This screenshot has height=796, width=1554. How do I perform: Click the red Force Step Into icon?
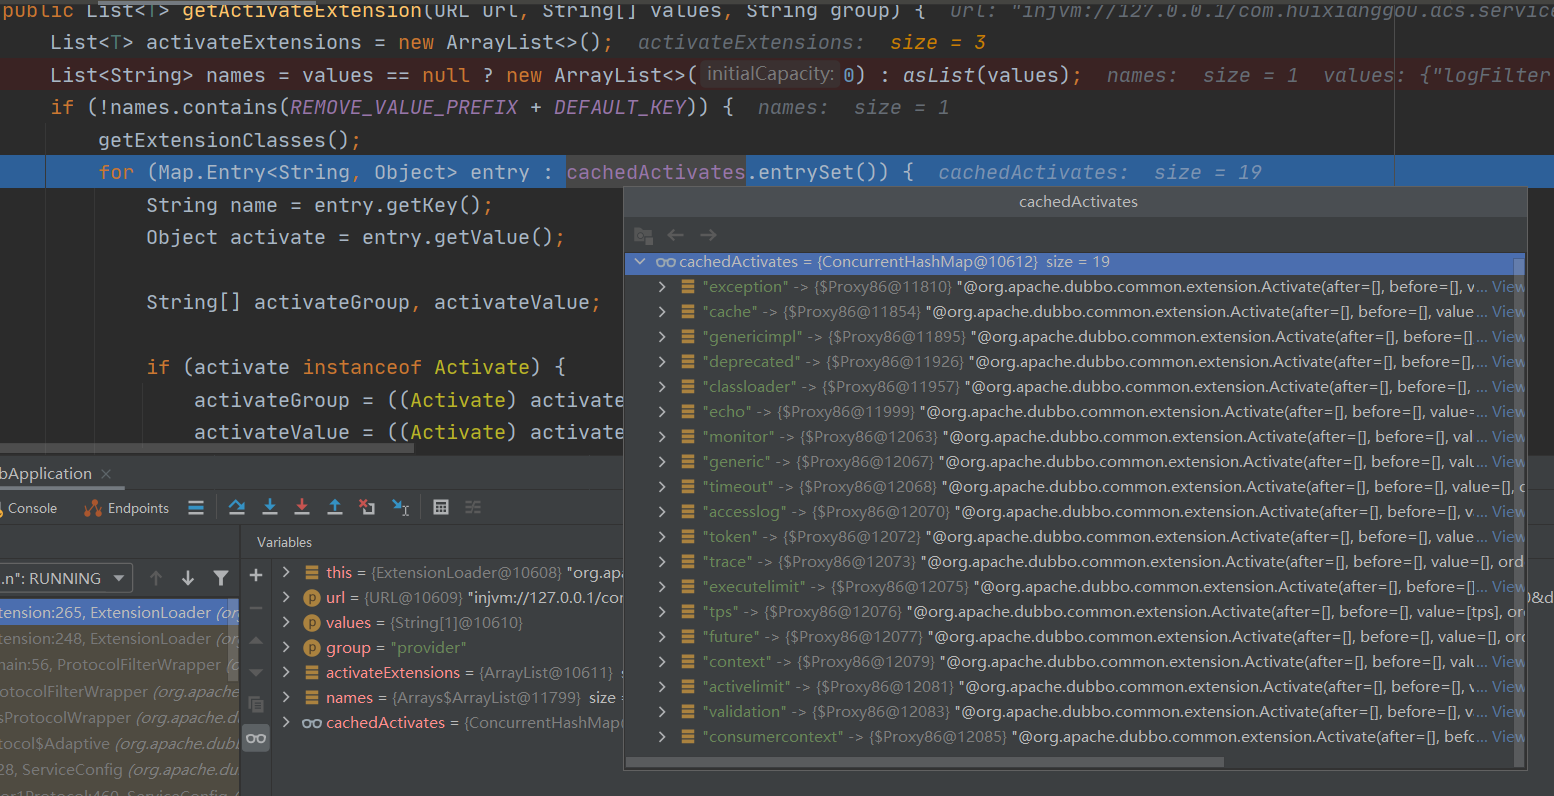(x=302, y=508)
